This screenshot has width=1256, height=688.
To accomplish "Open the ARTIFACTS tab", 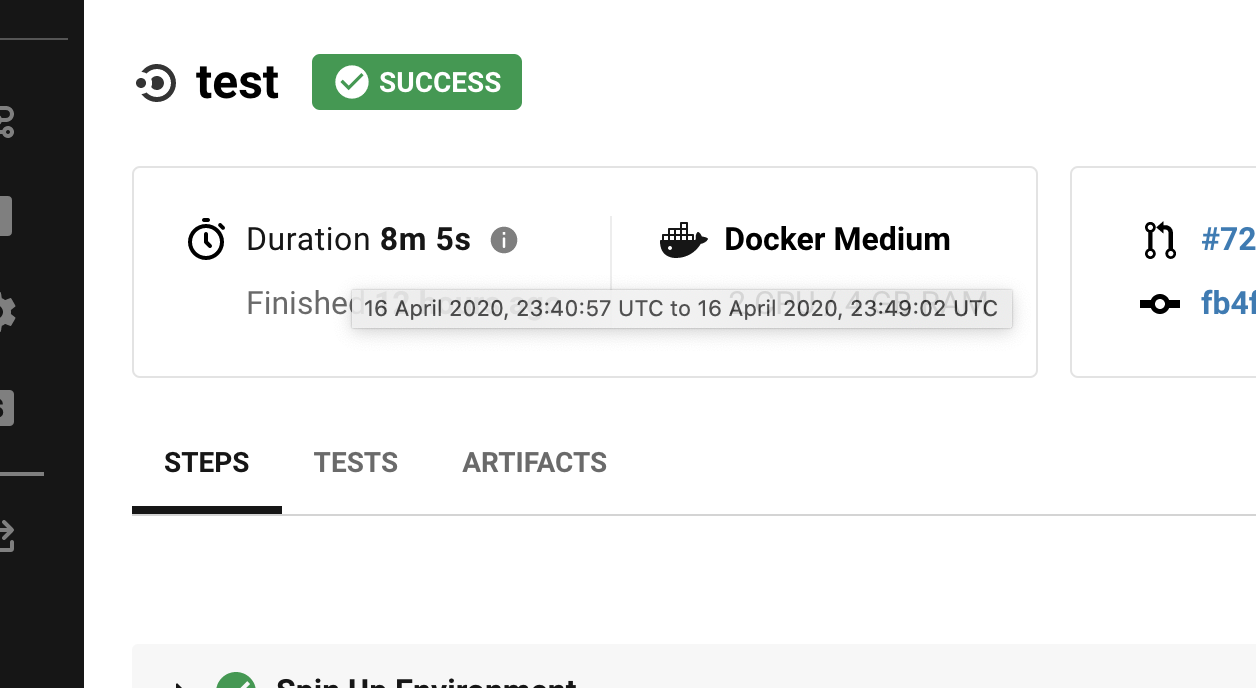I will (x=534, y=463).
